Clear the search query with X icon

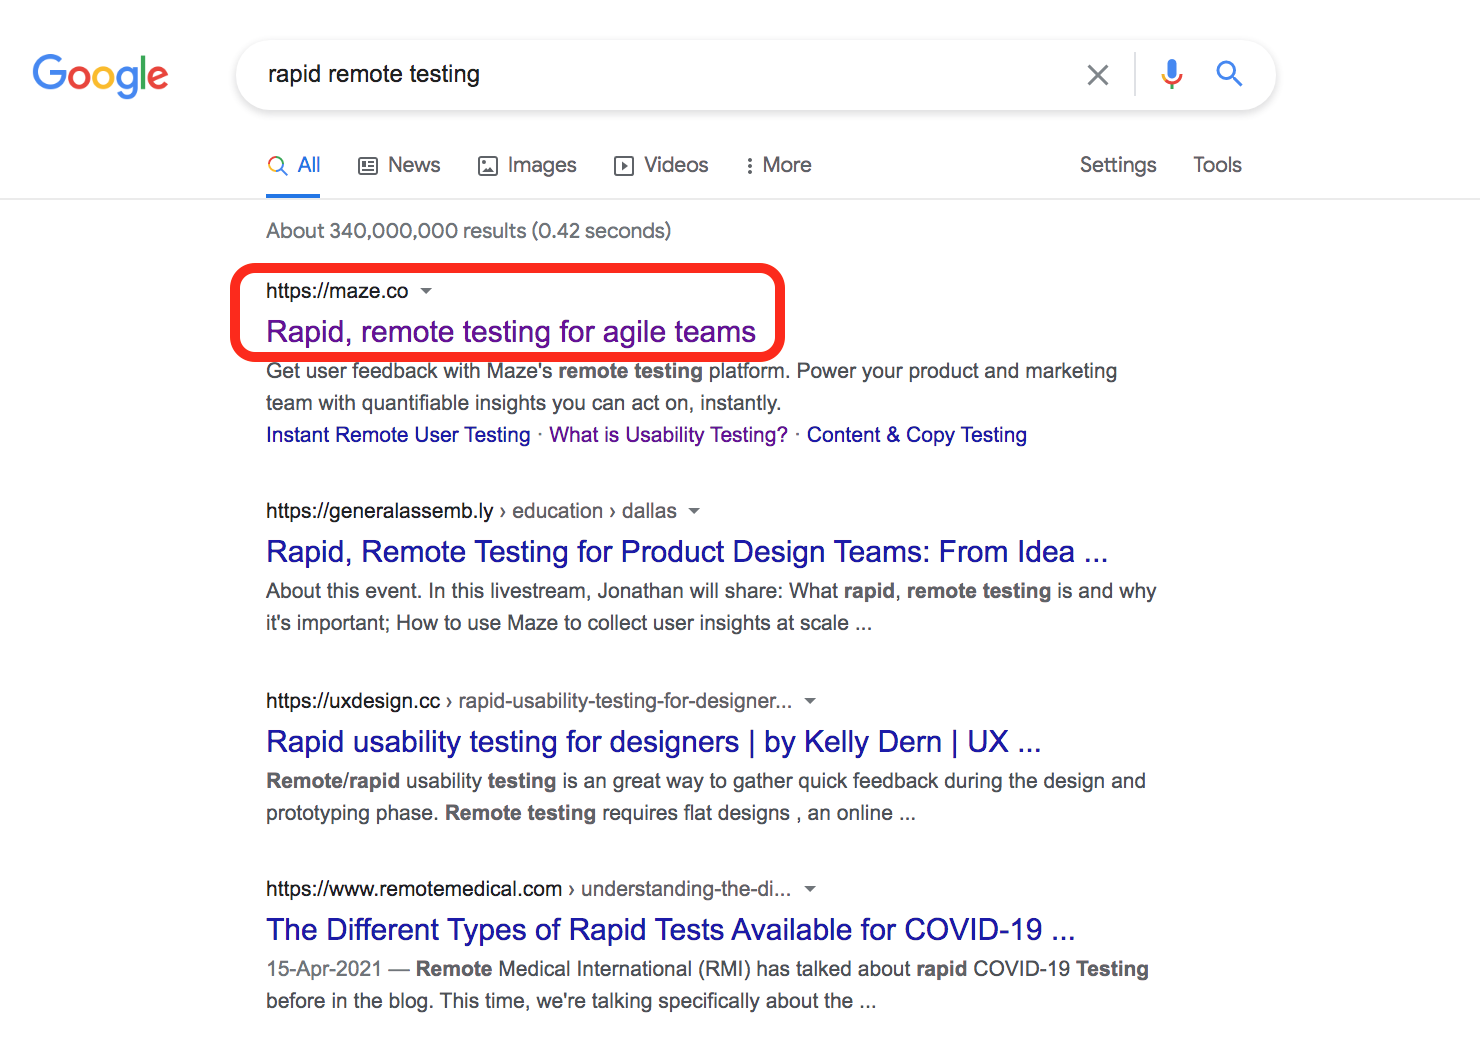point(1097,75)
